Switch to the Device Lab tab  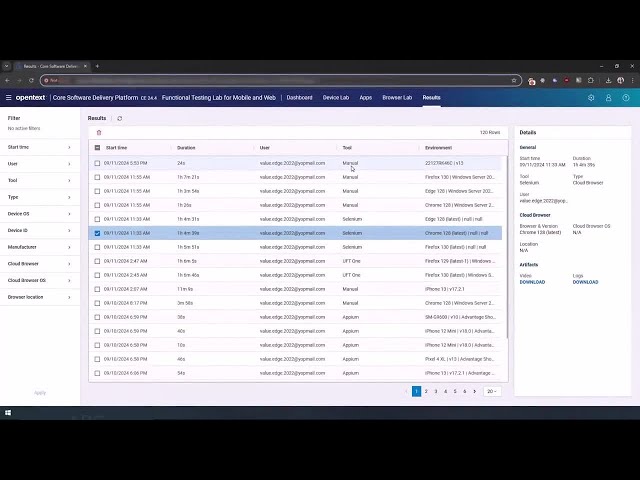pyautogui.click(x=336, y=98)
